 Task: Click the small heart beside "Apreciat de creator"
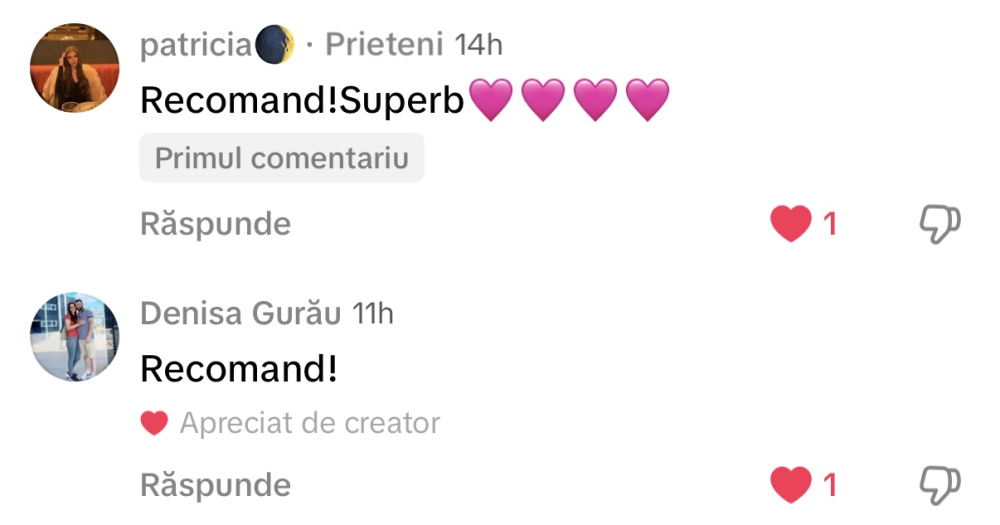154,424
